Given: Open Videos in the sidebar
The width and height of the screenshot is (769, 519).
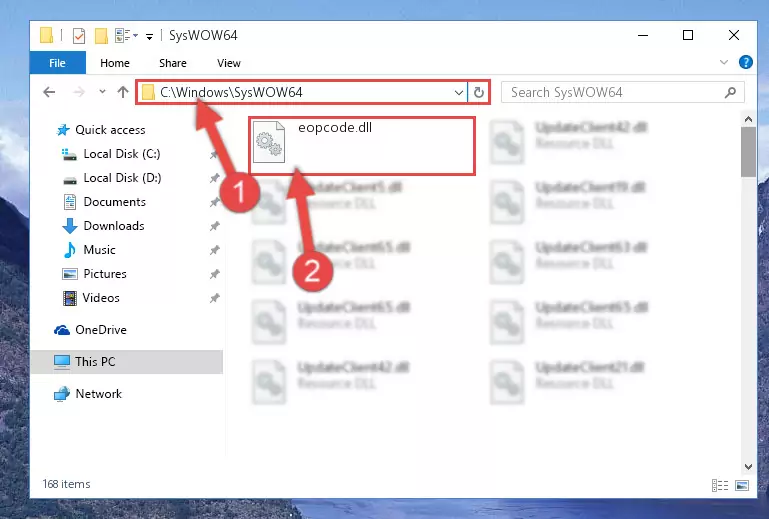Looking at the screenshot, I should coord(101,298).
